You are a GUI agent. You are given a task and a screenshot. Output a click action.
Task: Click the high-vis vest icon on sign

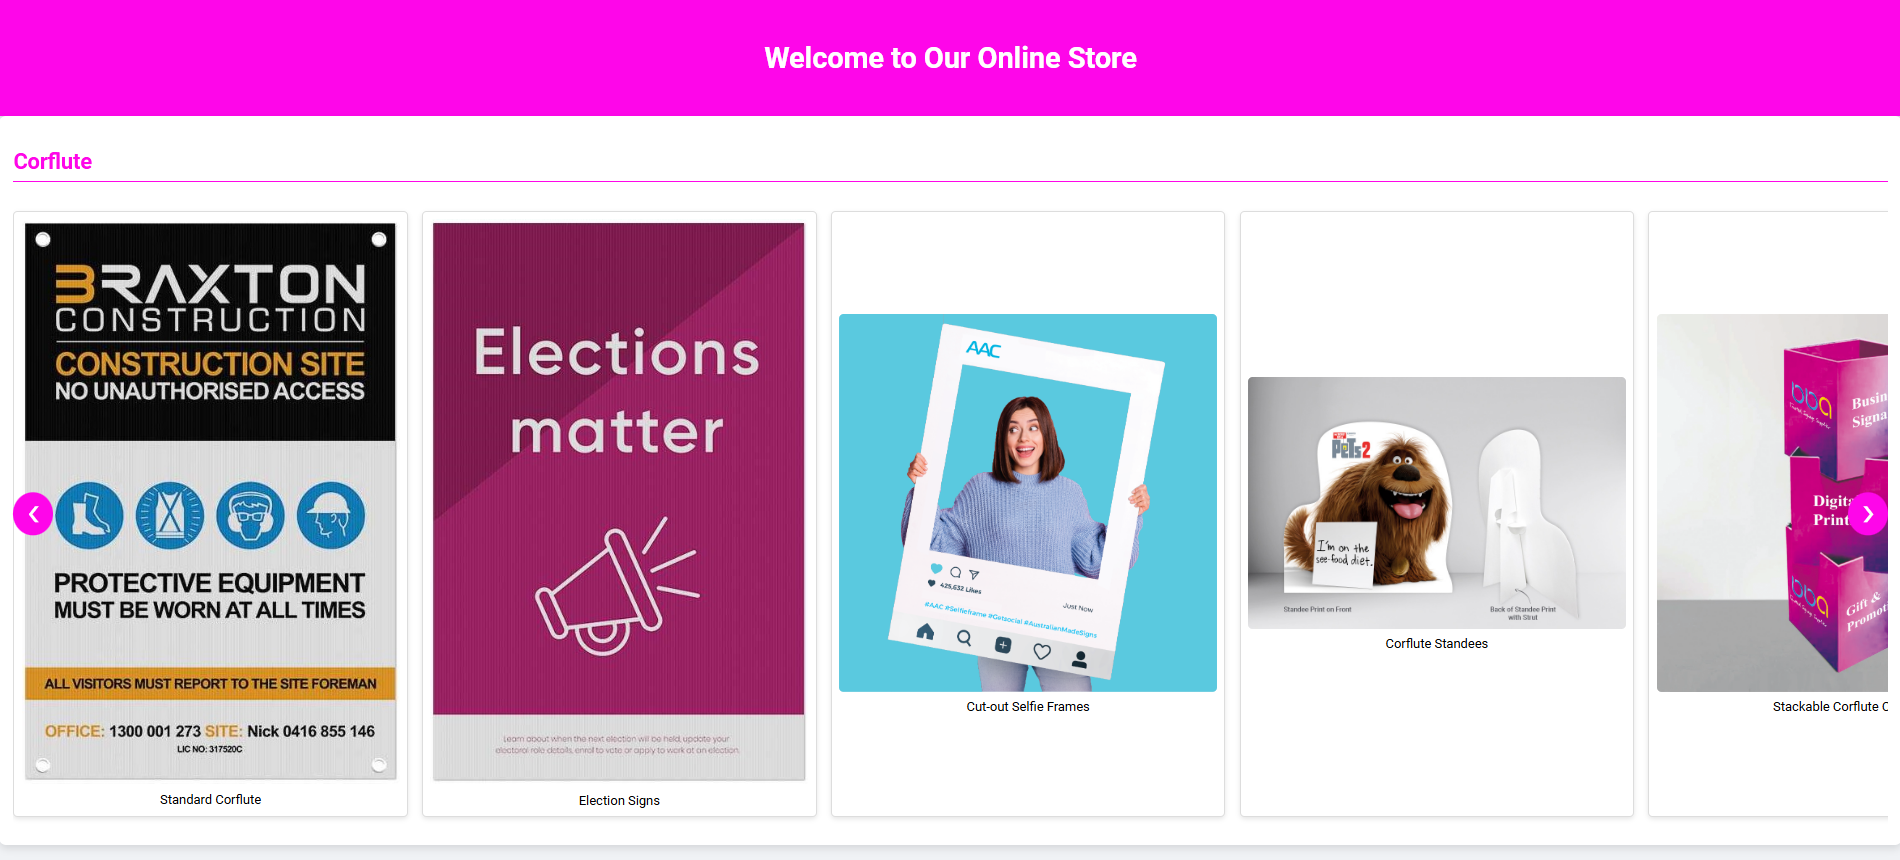pos(170,515)
